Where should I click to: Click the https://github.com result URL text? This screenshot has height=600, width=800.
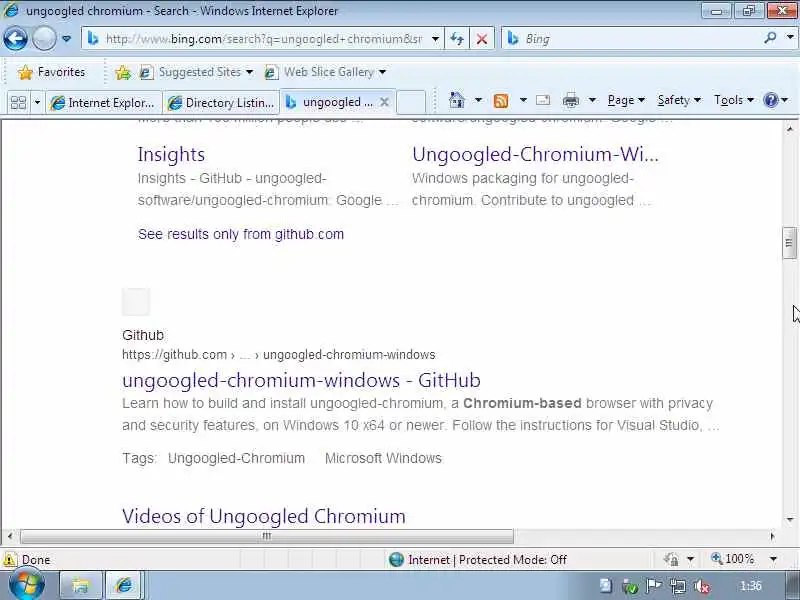279,355
